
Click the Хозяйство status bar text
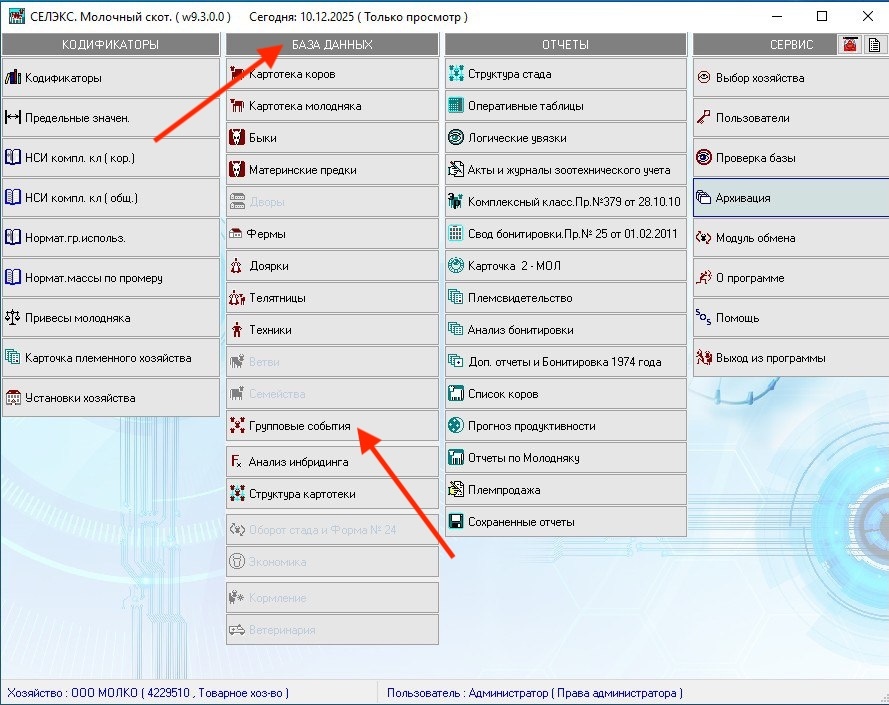[x=148, y=693]
